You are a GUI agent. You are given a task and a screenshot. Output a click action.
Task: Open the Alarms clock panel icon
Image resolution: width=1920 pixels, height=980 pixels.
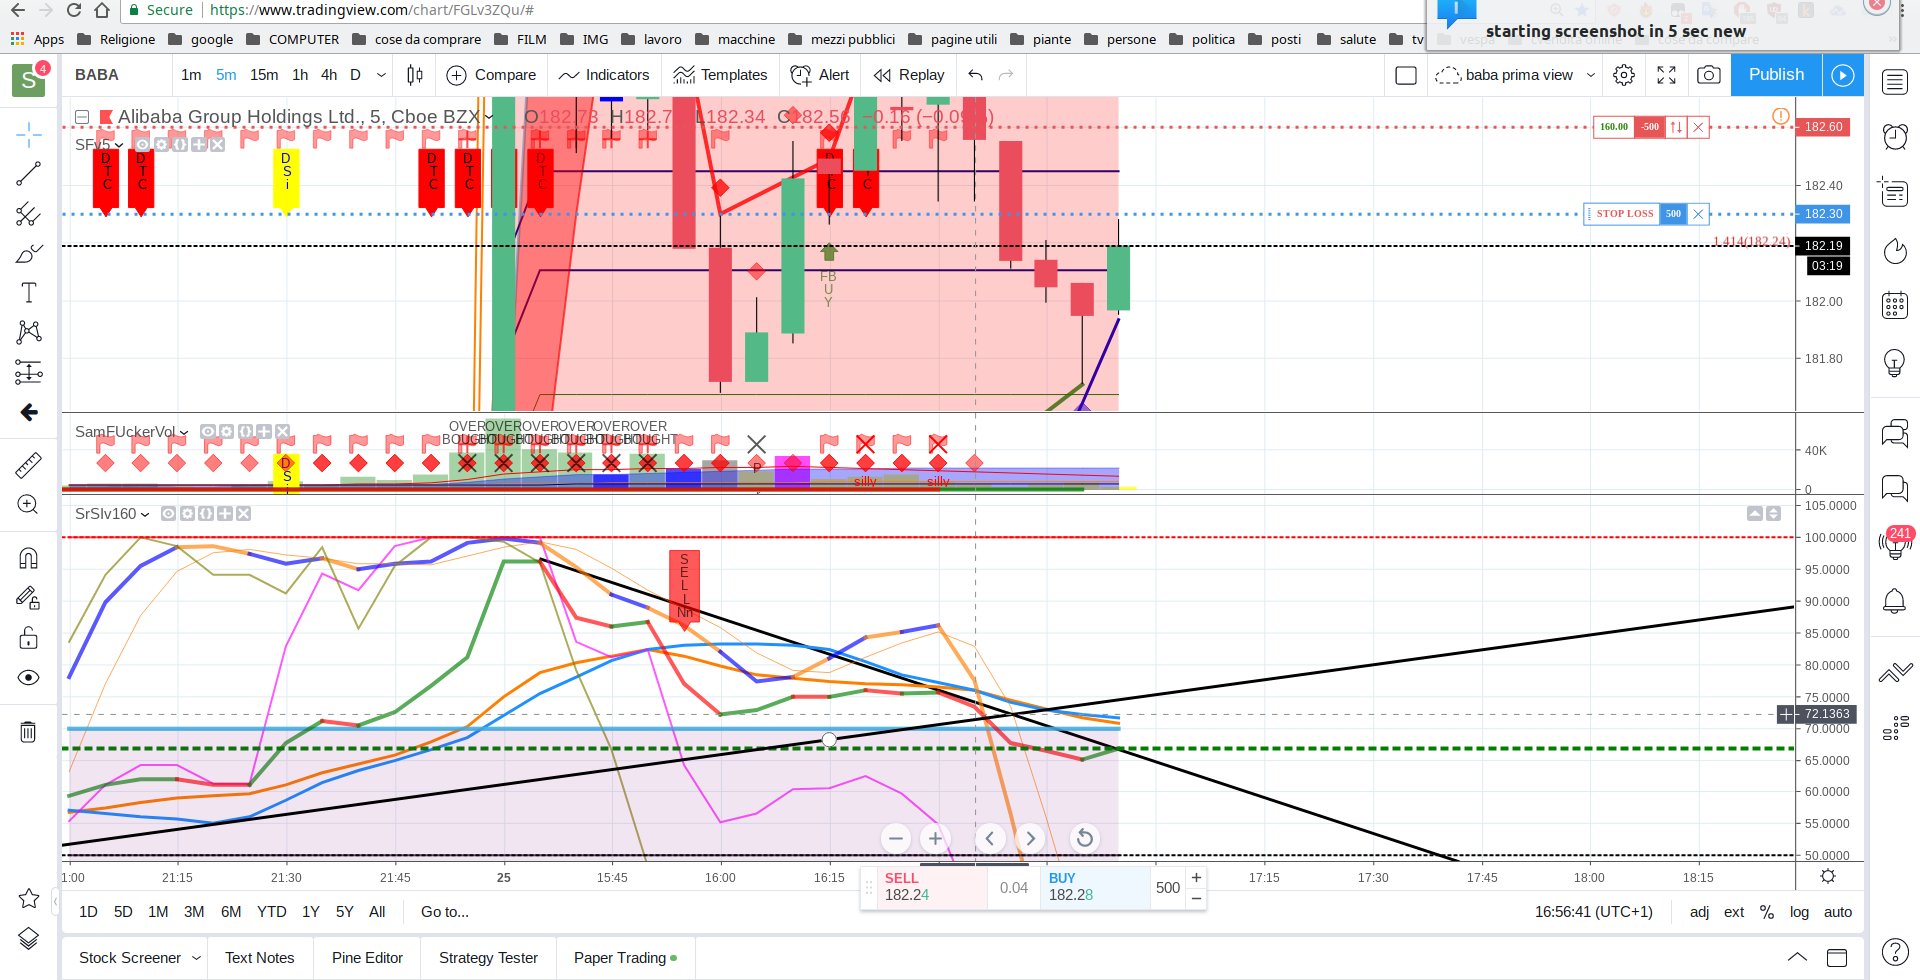click(1895, 136)
